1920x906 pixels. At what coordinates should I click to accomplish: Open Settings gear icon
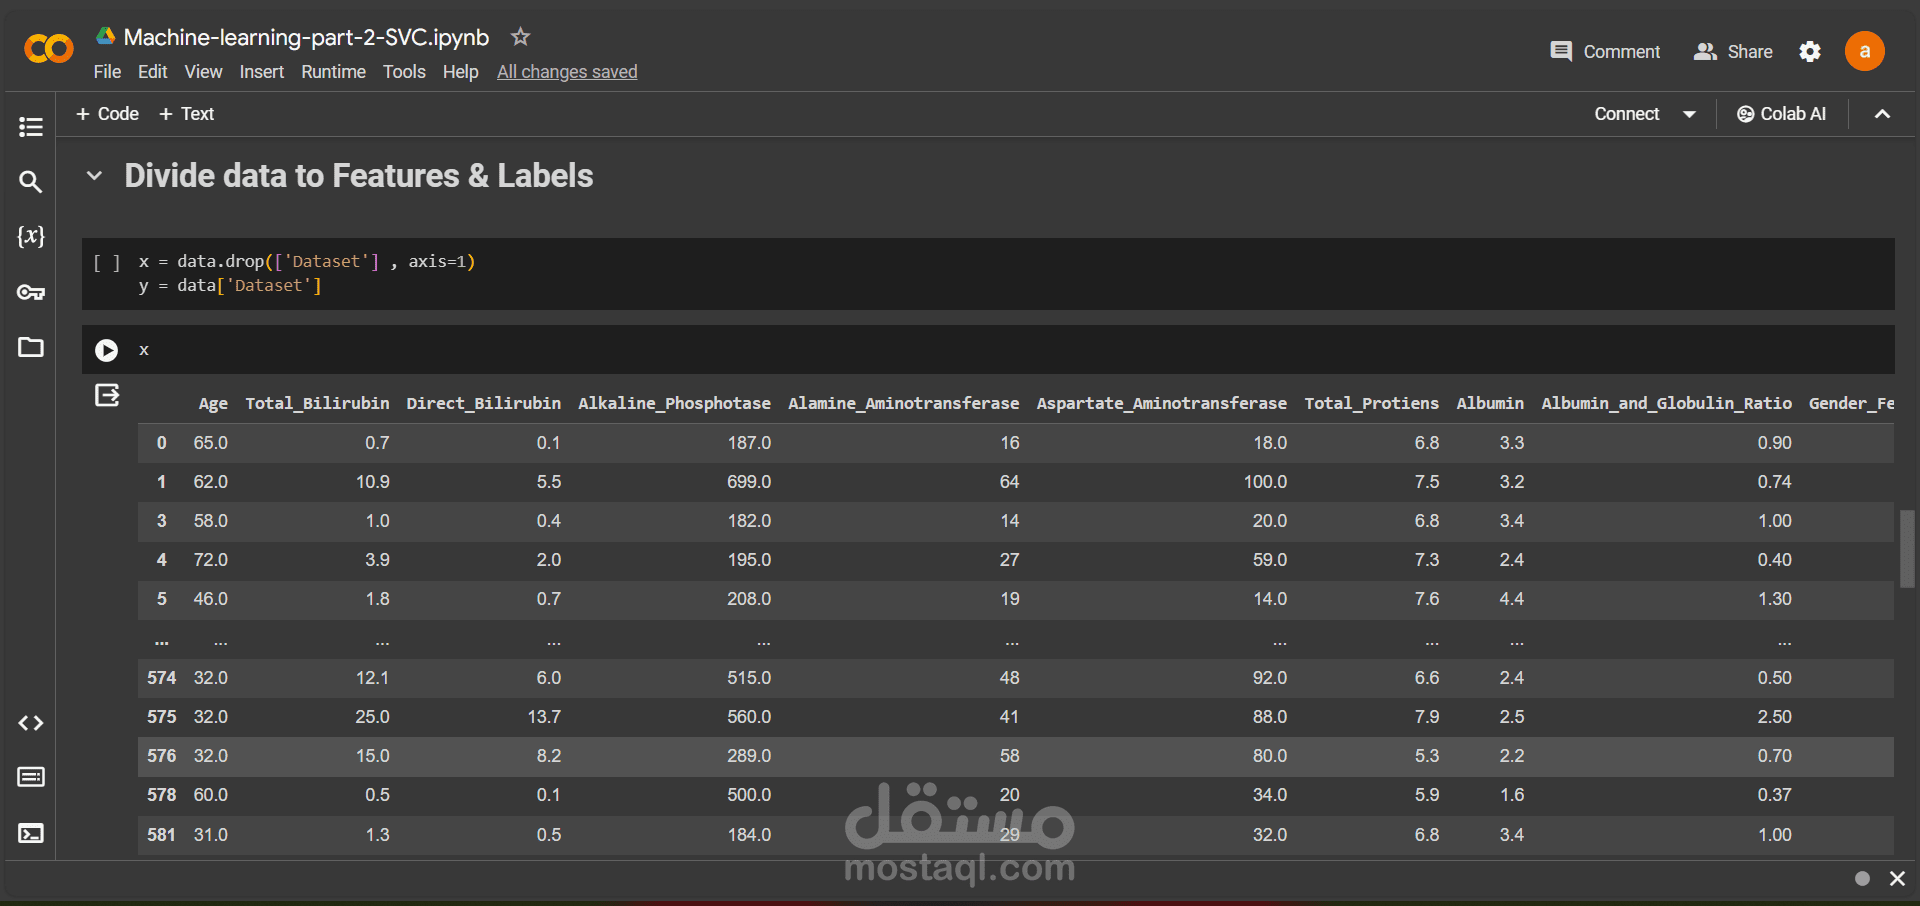pyautogui.click(x=1809, y=51)
